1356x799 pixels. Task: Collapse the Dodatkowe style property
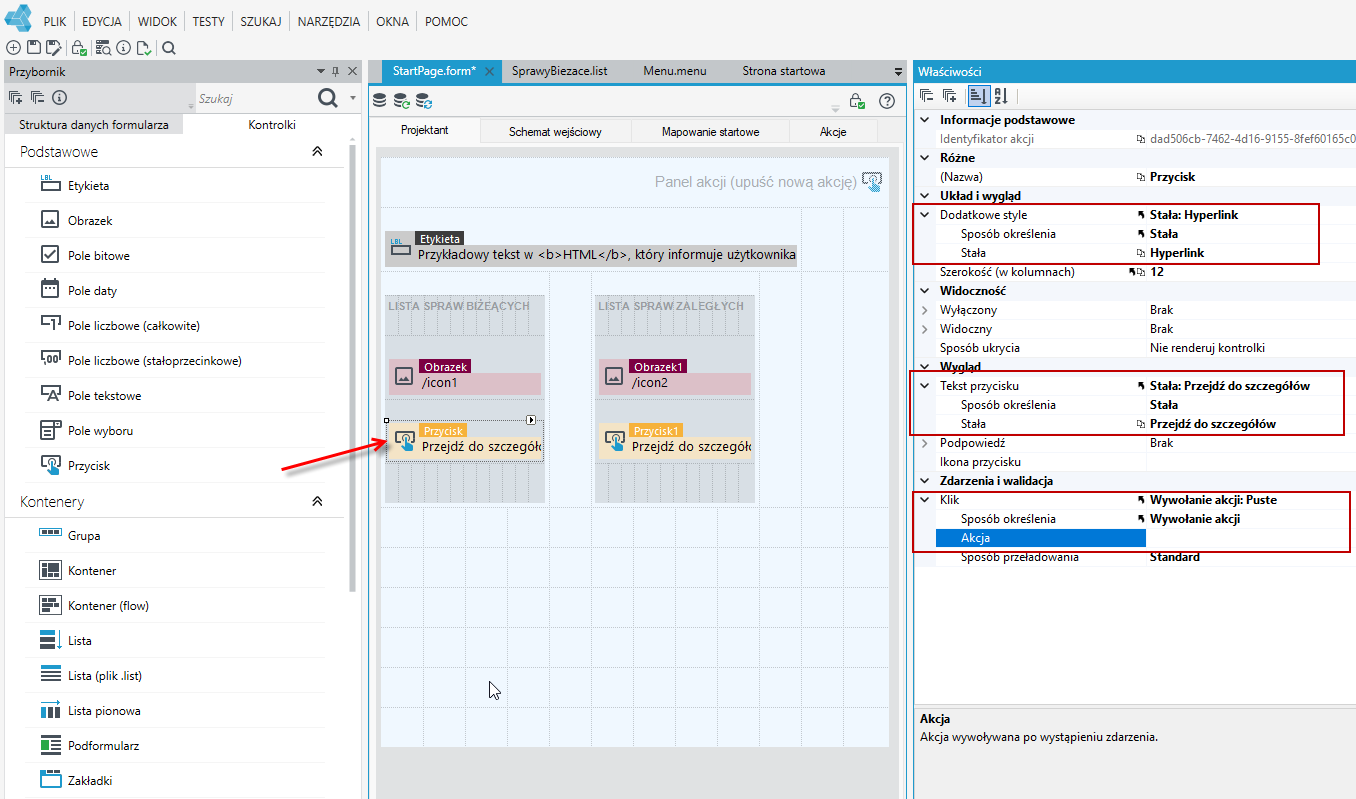click(x=924, y=215)
